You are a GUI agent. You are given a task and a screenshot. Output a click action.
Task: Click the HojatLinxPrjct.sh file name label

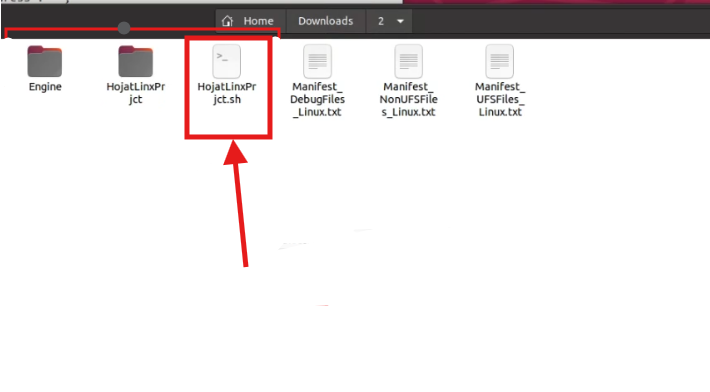click(x=227, y=93)
